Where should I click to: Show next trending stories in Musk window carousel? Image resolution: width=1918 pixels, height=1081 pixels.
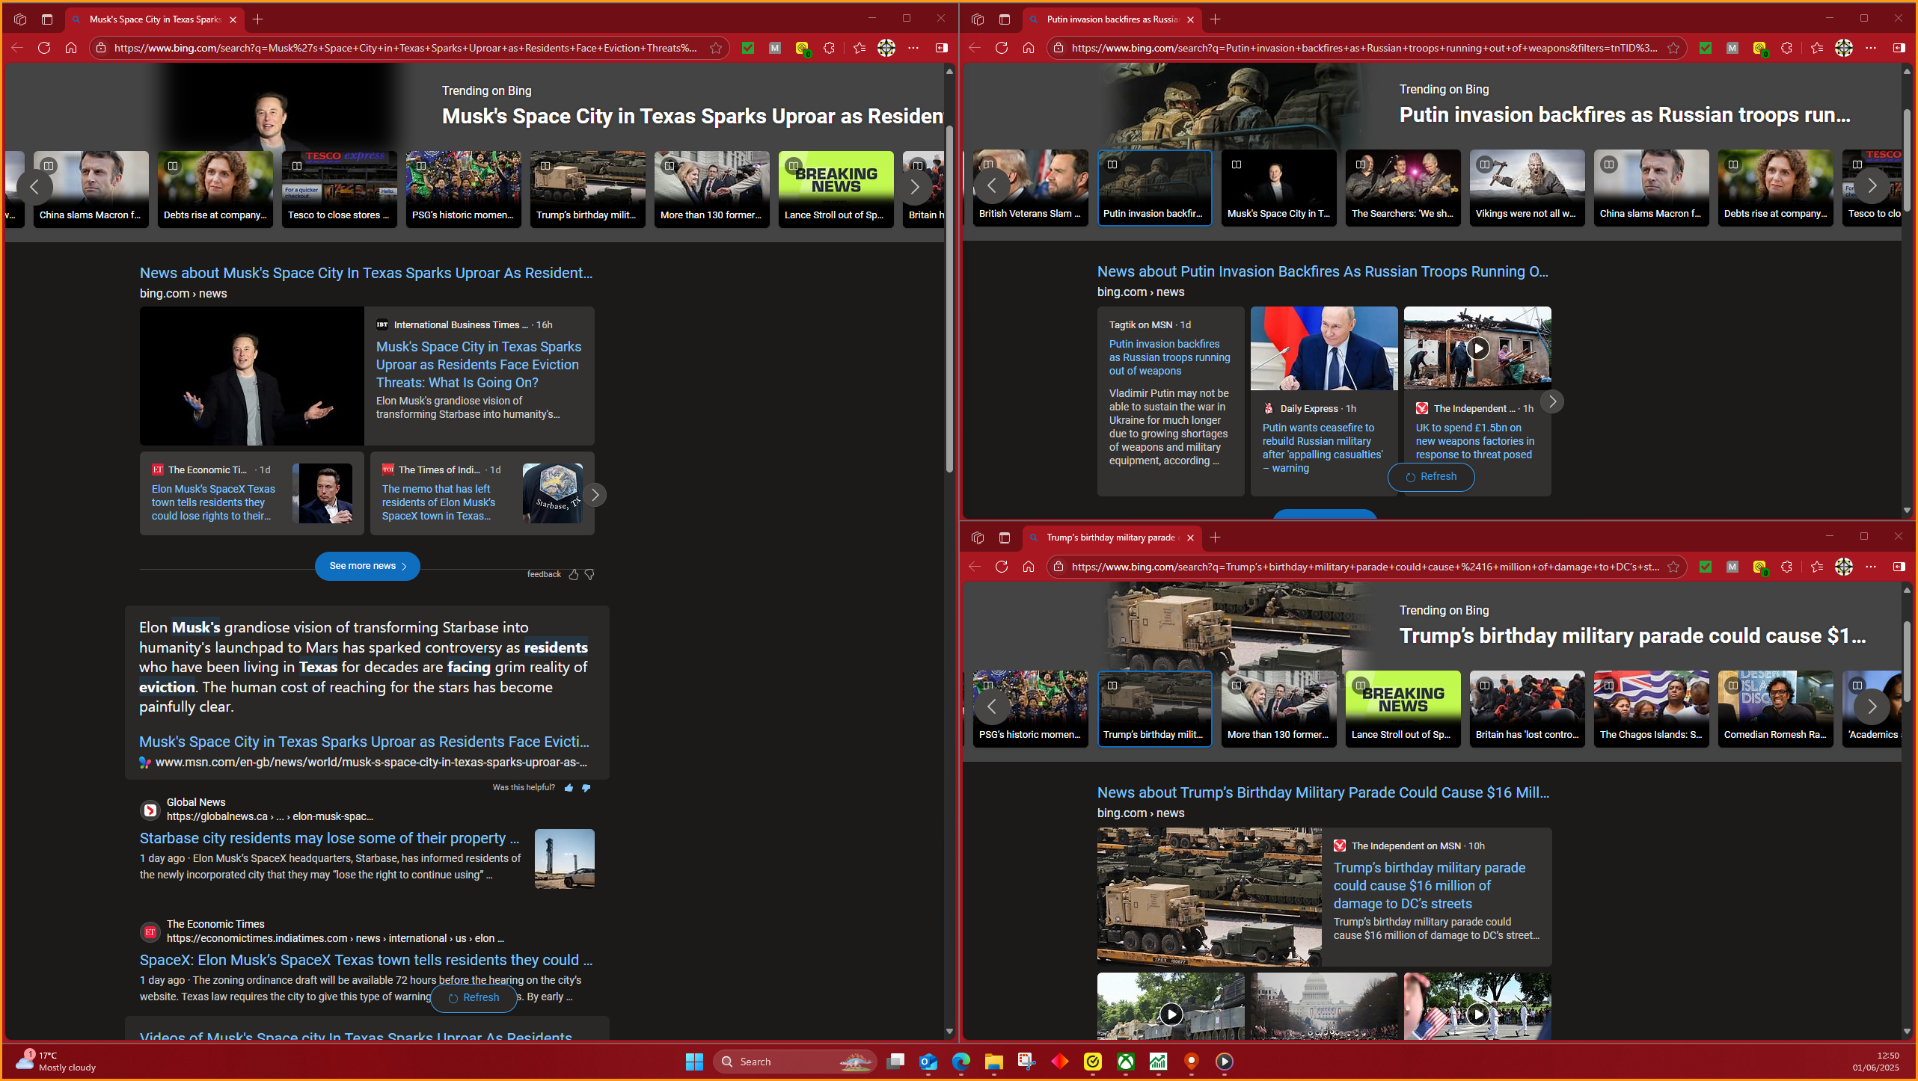pyautogui.click(x=914, y=187)
